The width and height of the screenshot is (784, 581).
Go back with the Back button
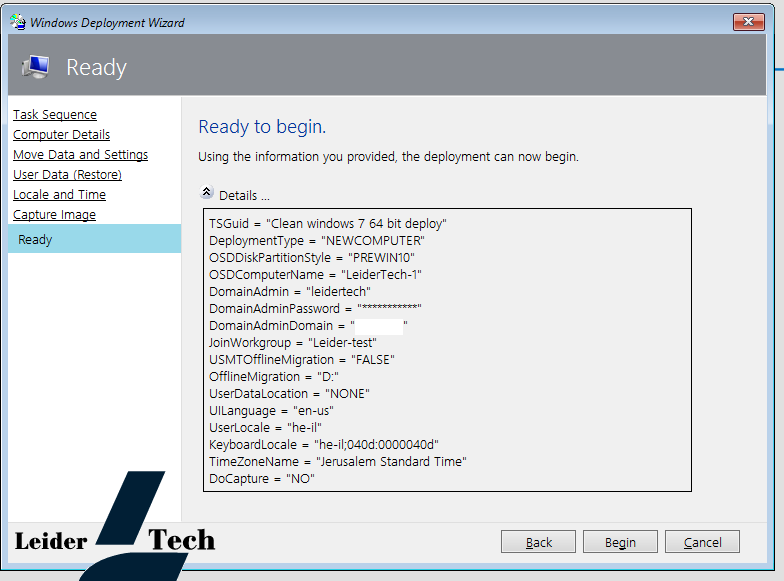pos(538,542)
